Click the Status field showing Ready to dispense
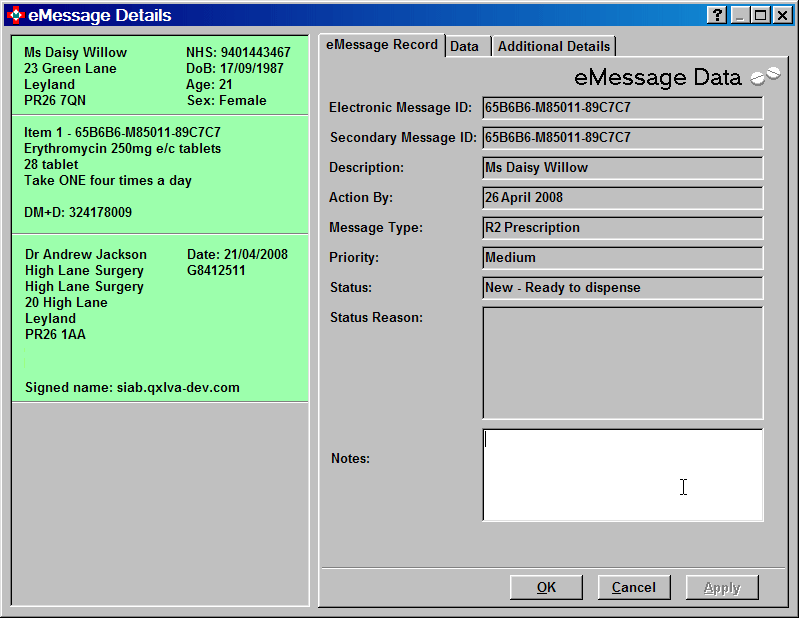The width and height of the screenshot is (799, 618). coord(622,287)
